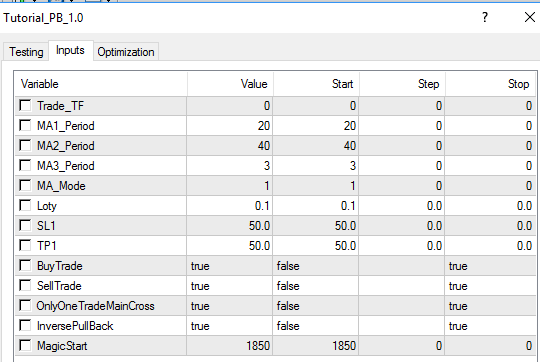Image resolution: width=540 pixels, height=362 pixels.
Task: Select the Variable column header
Action: coord(101,84)
